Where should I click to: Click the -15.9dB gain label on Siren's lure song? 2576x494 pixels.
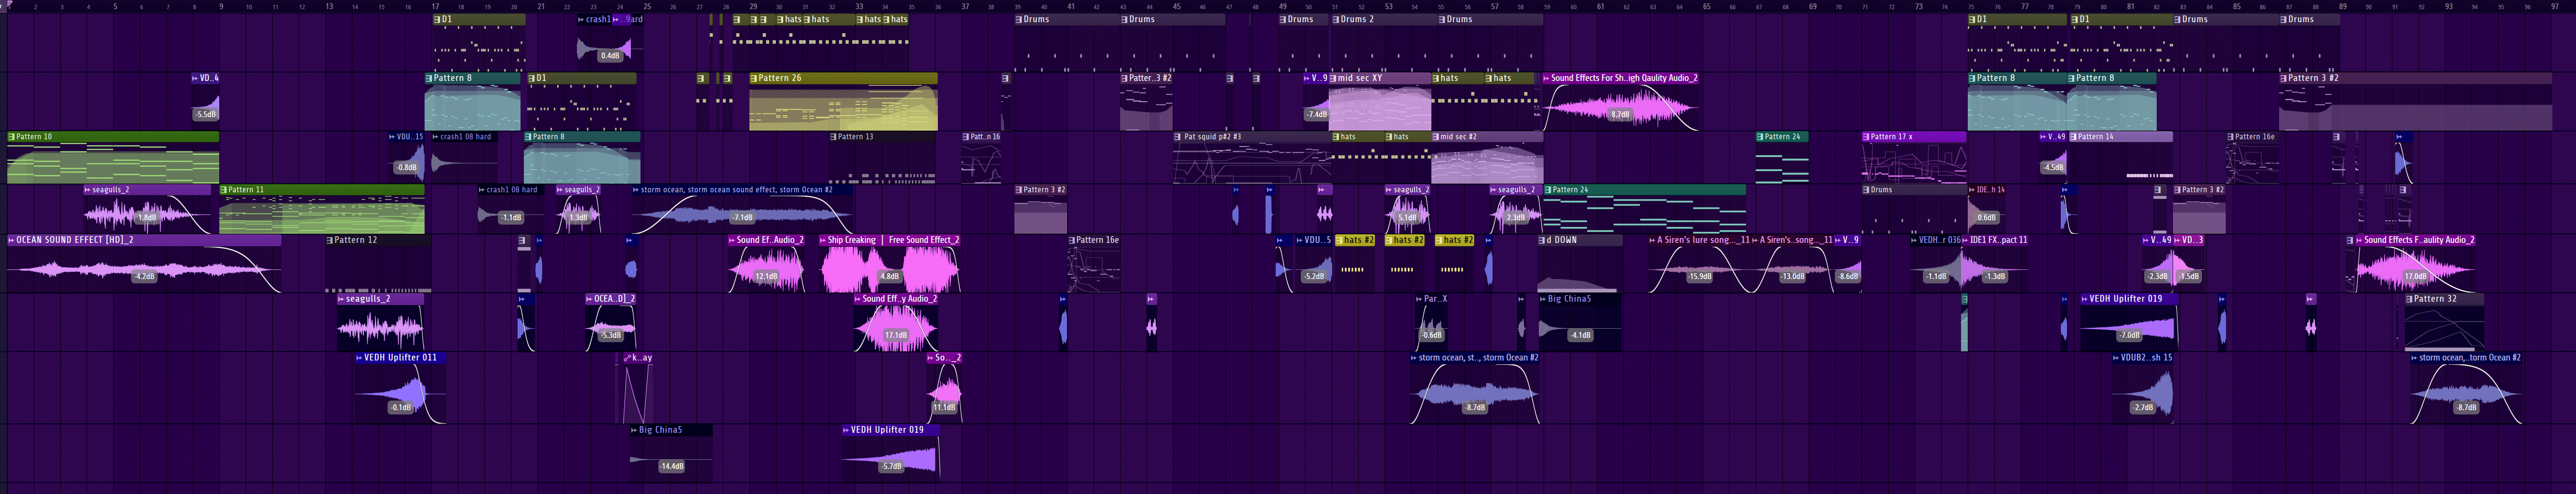pos(1699,277)
